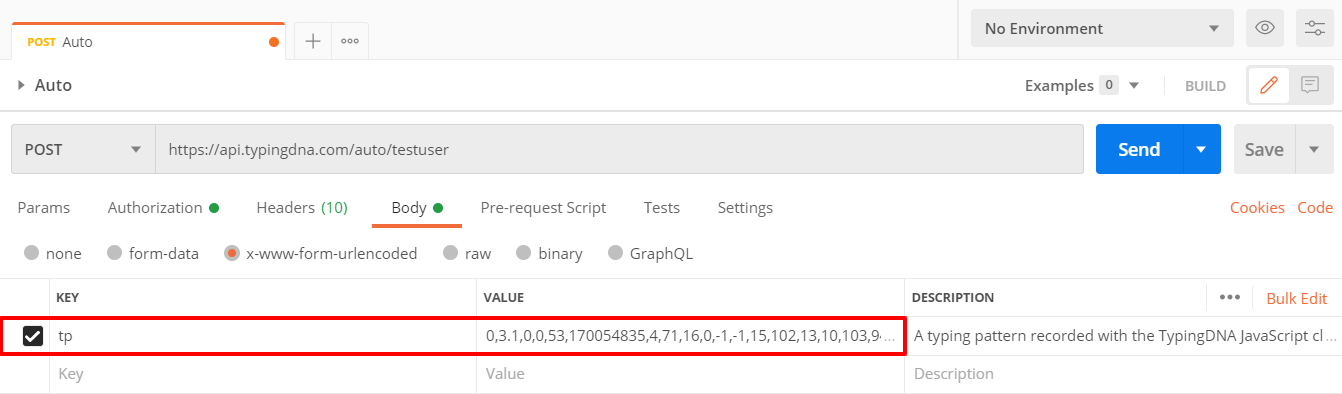Open the Bulk Edit link
This screenshot has height=394, width=1342.
[x=1297, y=298]
